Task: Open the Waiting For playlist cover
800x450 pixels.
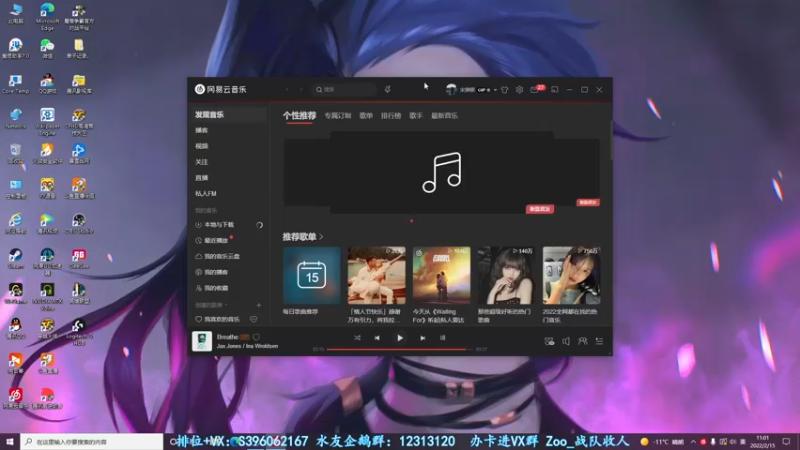Action: pyautogui.click(x=441, y=276)
